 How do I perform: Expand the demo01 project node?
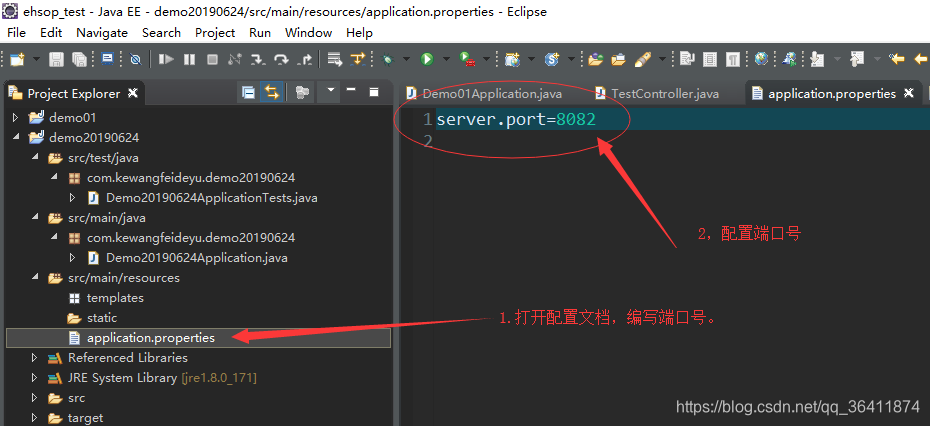tap(16, 117)
